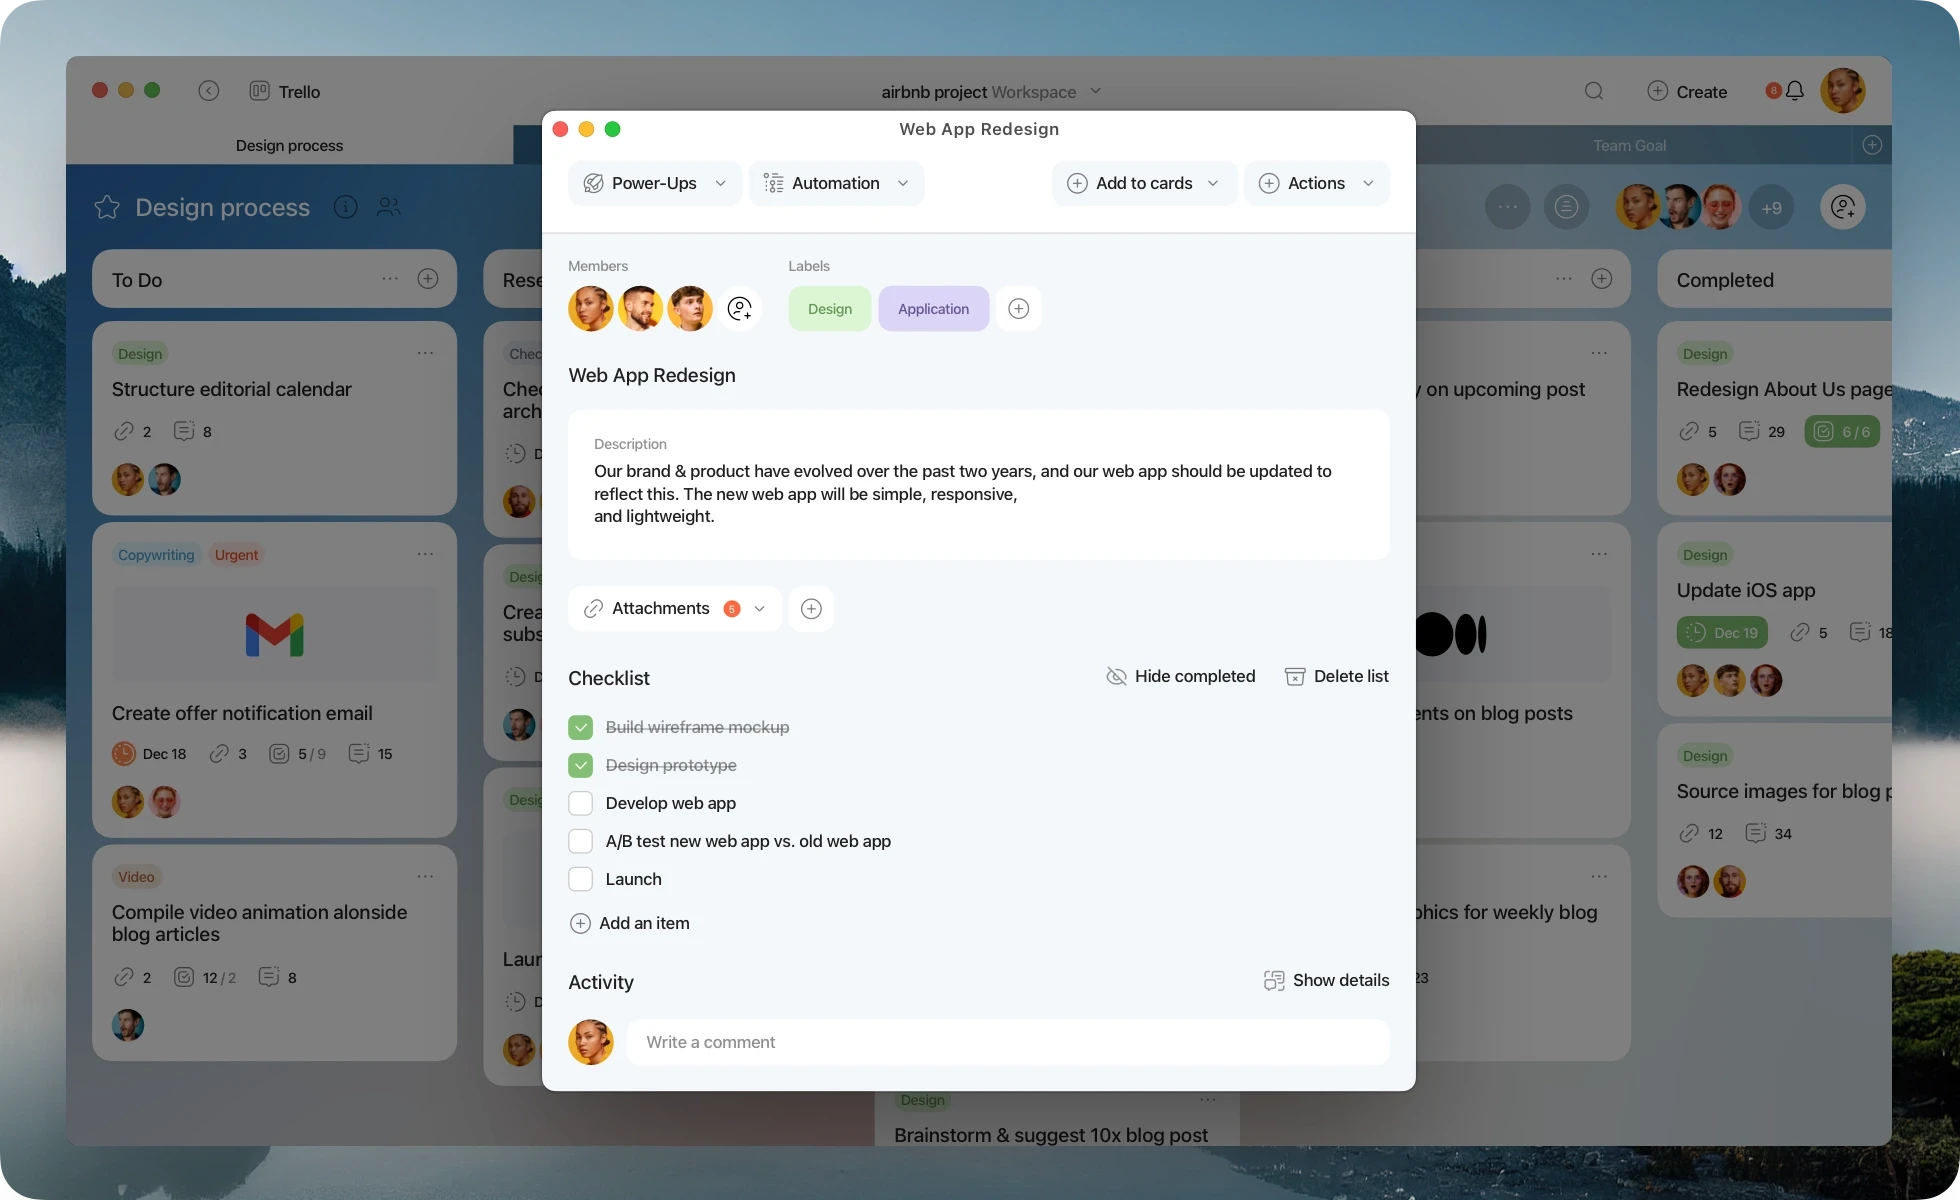Open board more options ellipsis
Image resolution: width=1960 pixels, height=1200 pixels.
1508,207
